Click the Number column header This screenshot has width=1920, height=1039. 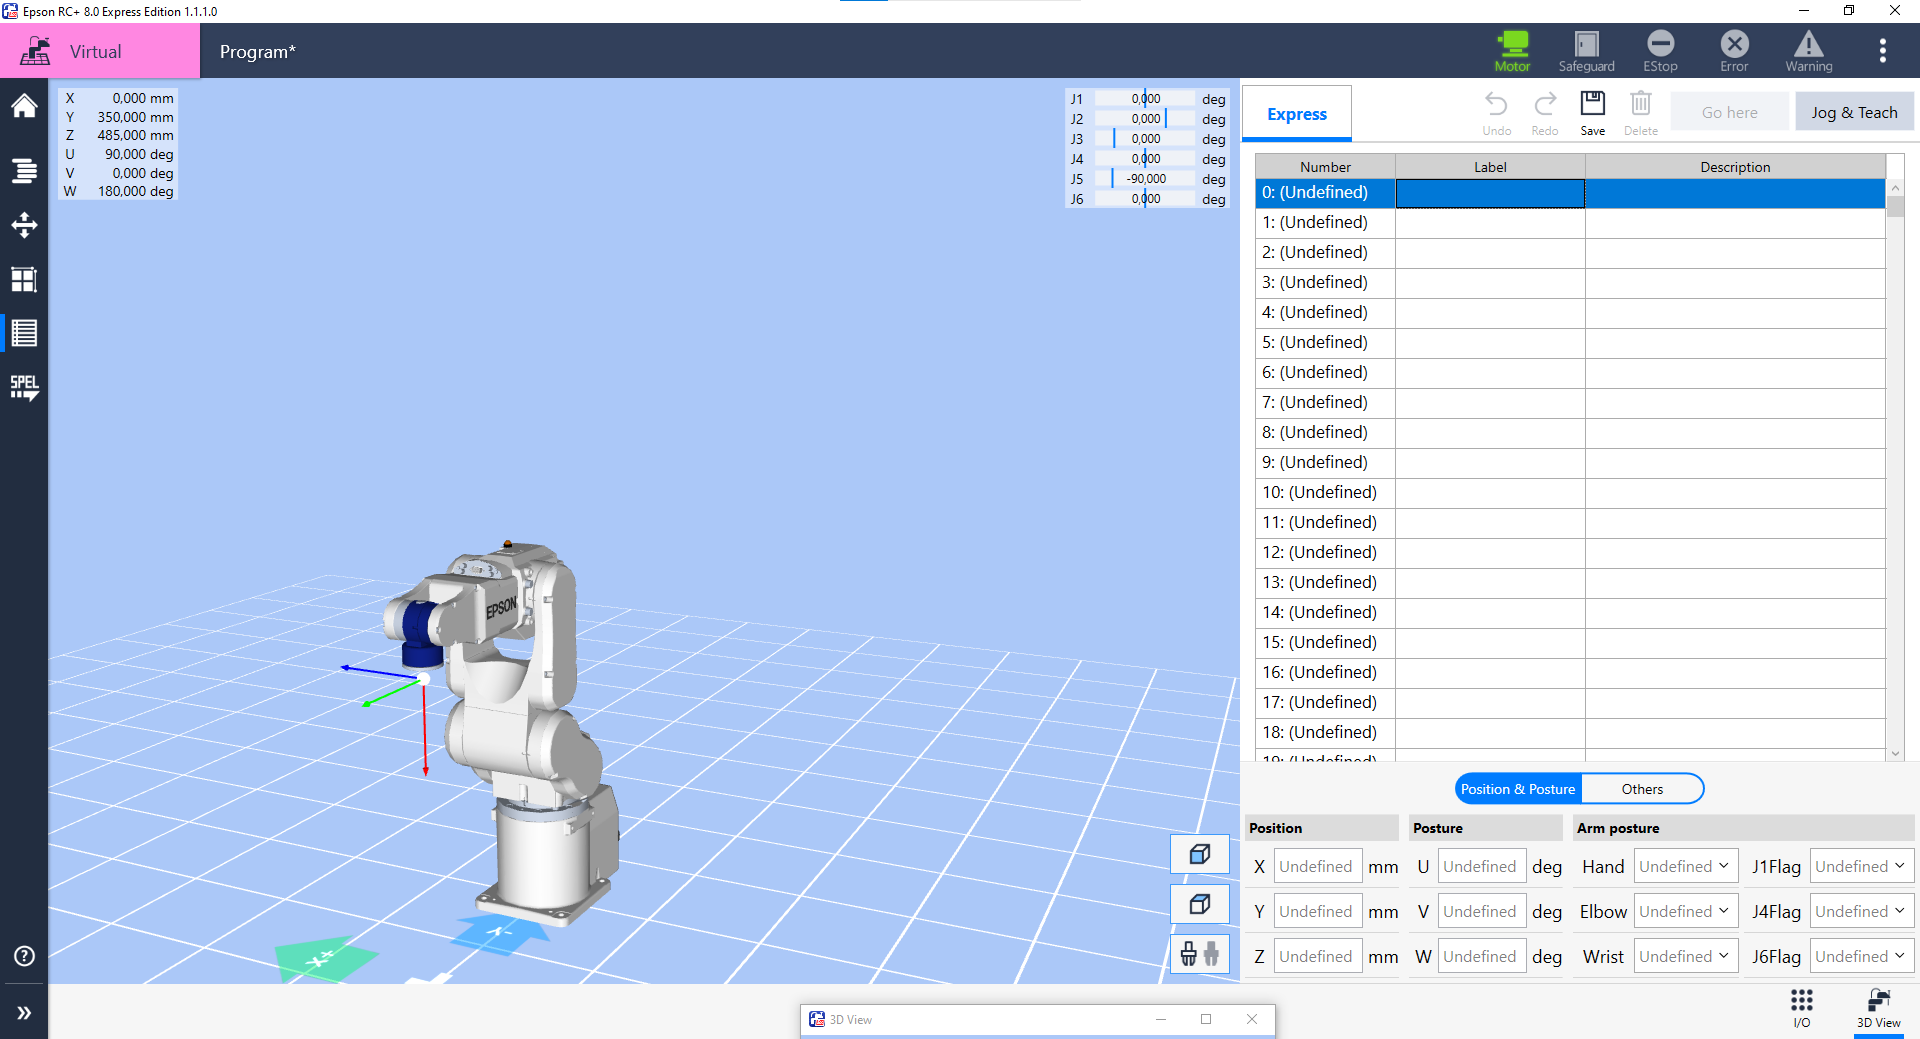tap(1325, 167)
